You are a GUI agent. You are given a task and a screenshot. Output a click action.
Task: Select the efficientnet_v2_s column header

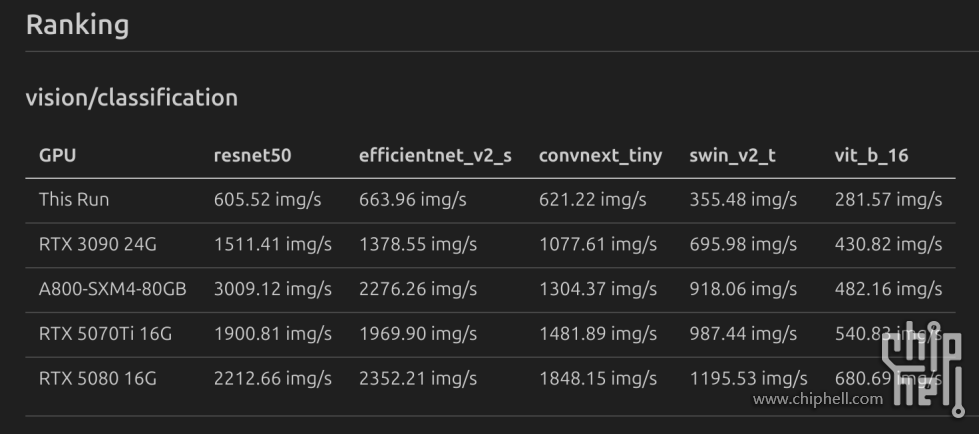click(435, 156)
